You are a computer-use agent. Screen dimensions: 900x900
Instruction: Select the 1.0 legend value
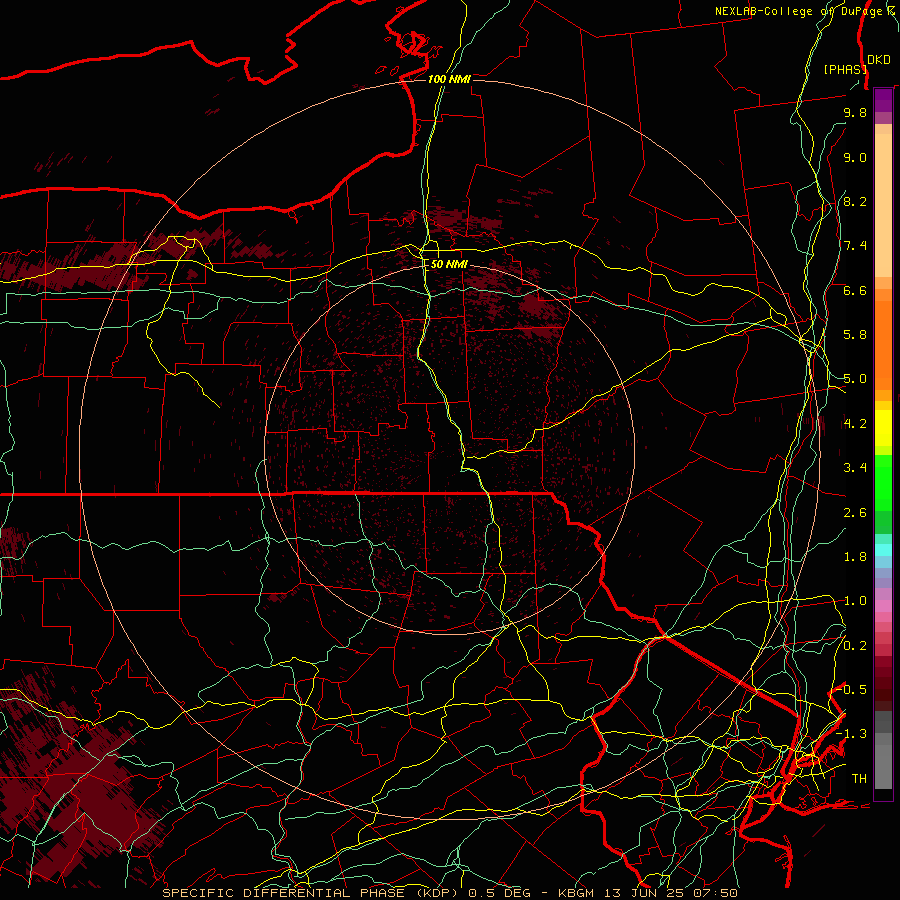click(x=855, y=601)
